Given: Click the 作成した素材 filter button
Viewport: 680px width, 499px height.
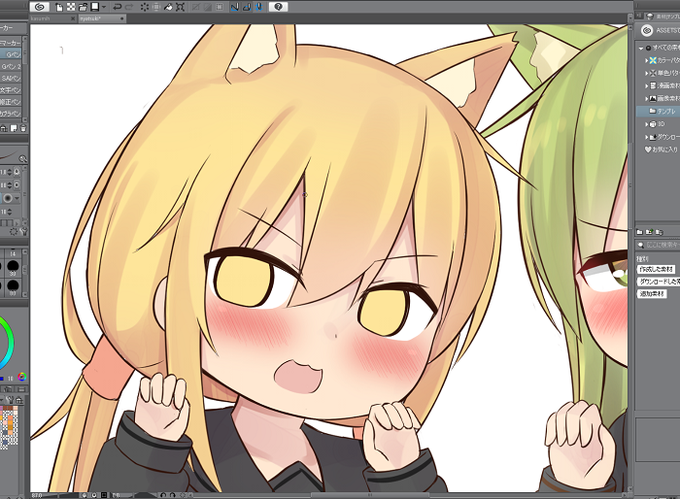Looking at the screenshot, I should click(x=656, y=269).
